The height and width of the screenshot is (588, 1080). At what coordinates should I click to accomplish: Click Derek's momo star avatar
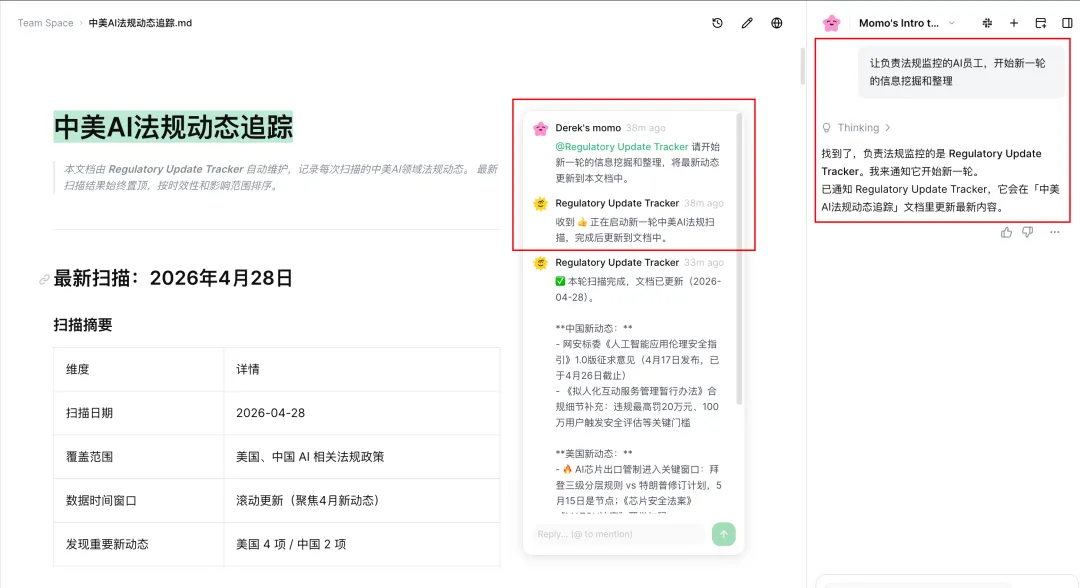click(x=540, y=128)
